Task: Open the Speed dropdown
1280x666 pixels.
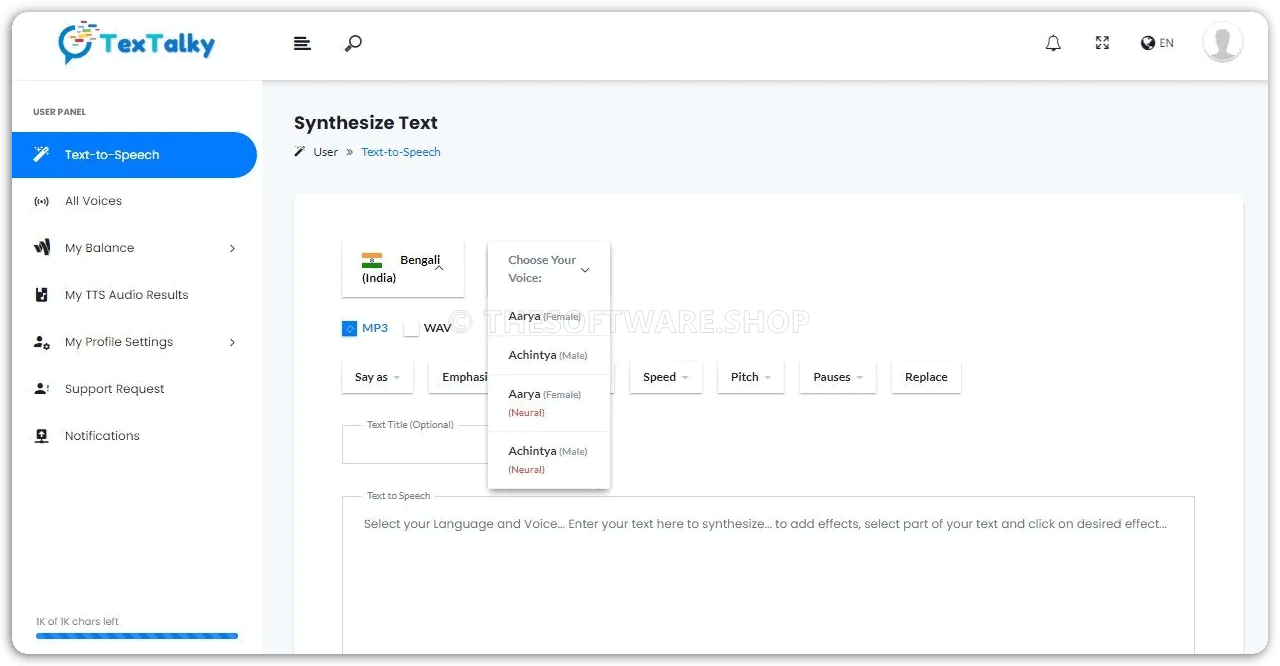Action: [x=666, y=377]
